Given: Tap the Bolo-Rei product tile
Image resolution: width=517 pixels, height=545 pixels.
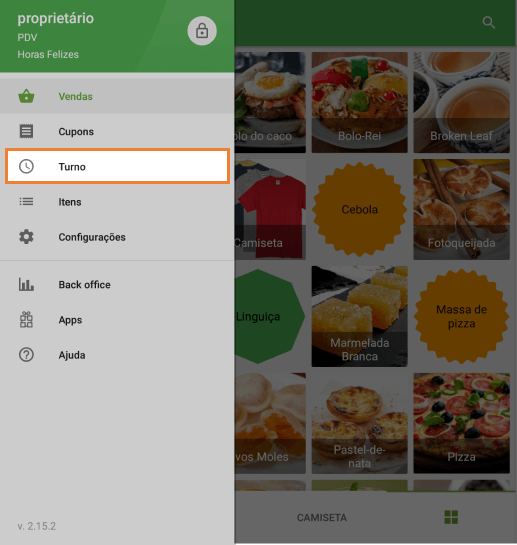Looking at the screenshot, I should [x=360, y=103].
